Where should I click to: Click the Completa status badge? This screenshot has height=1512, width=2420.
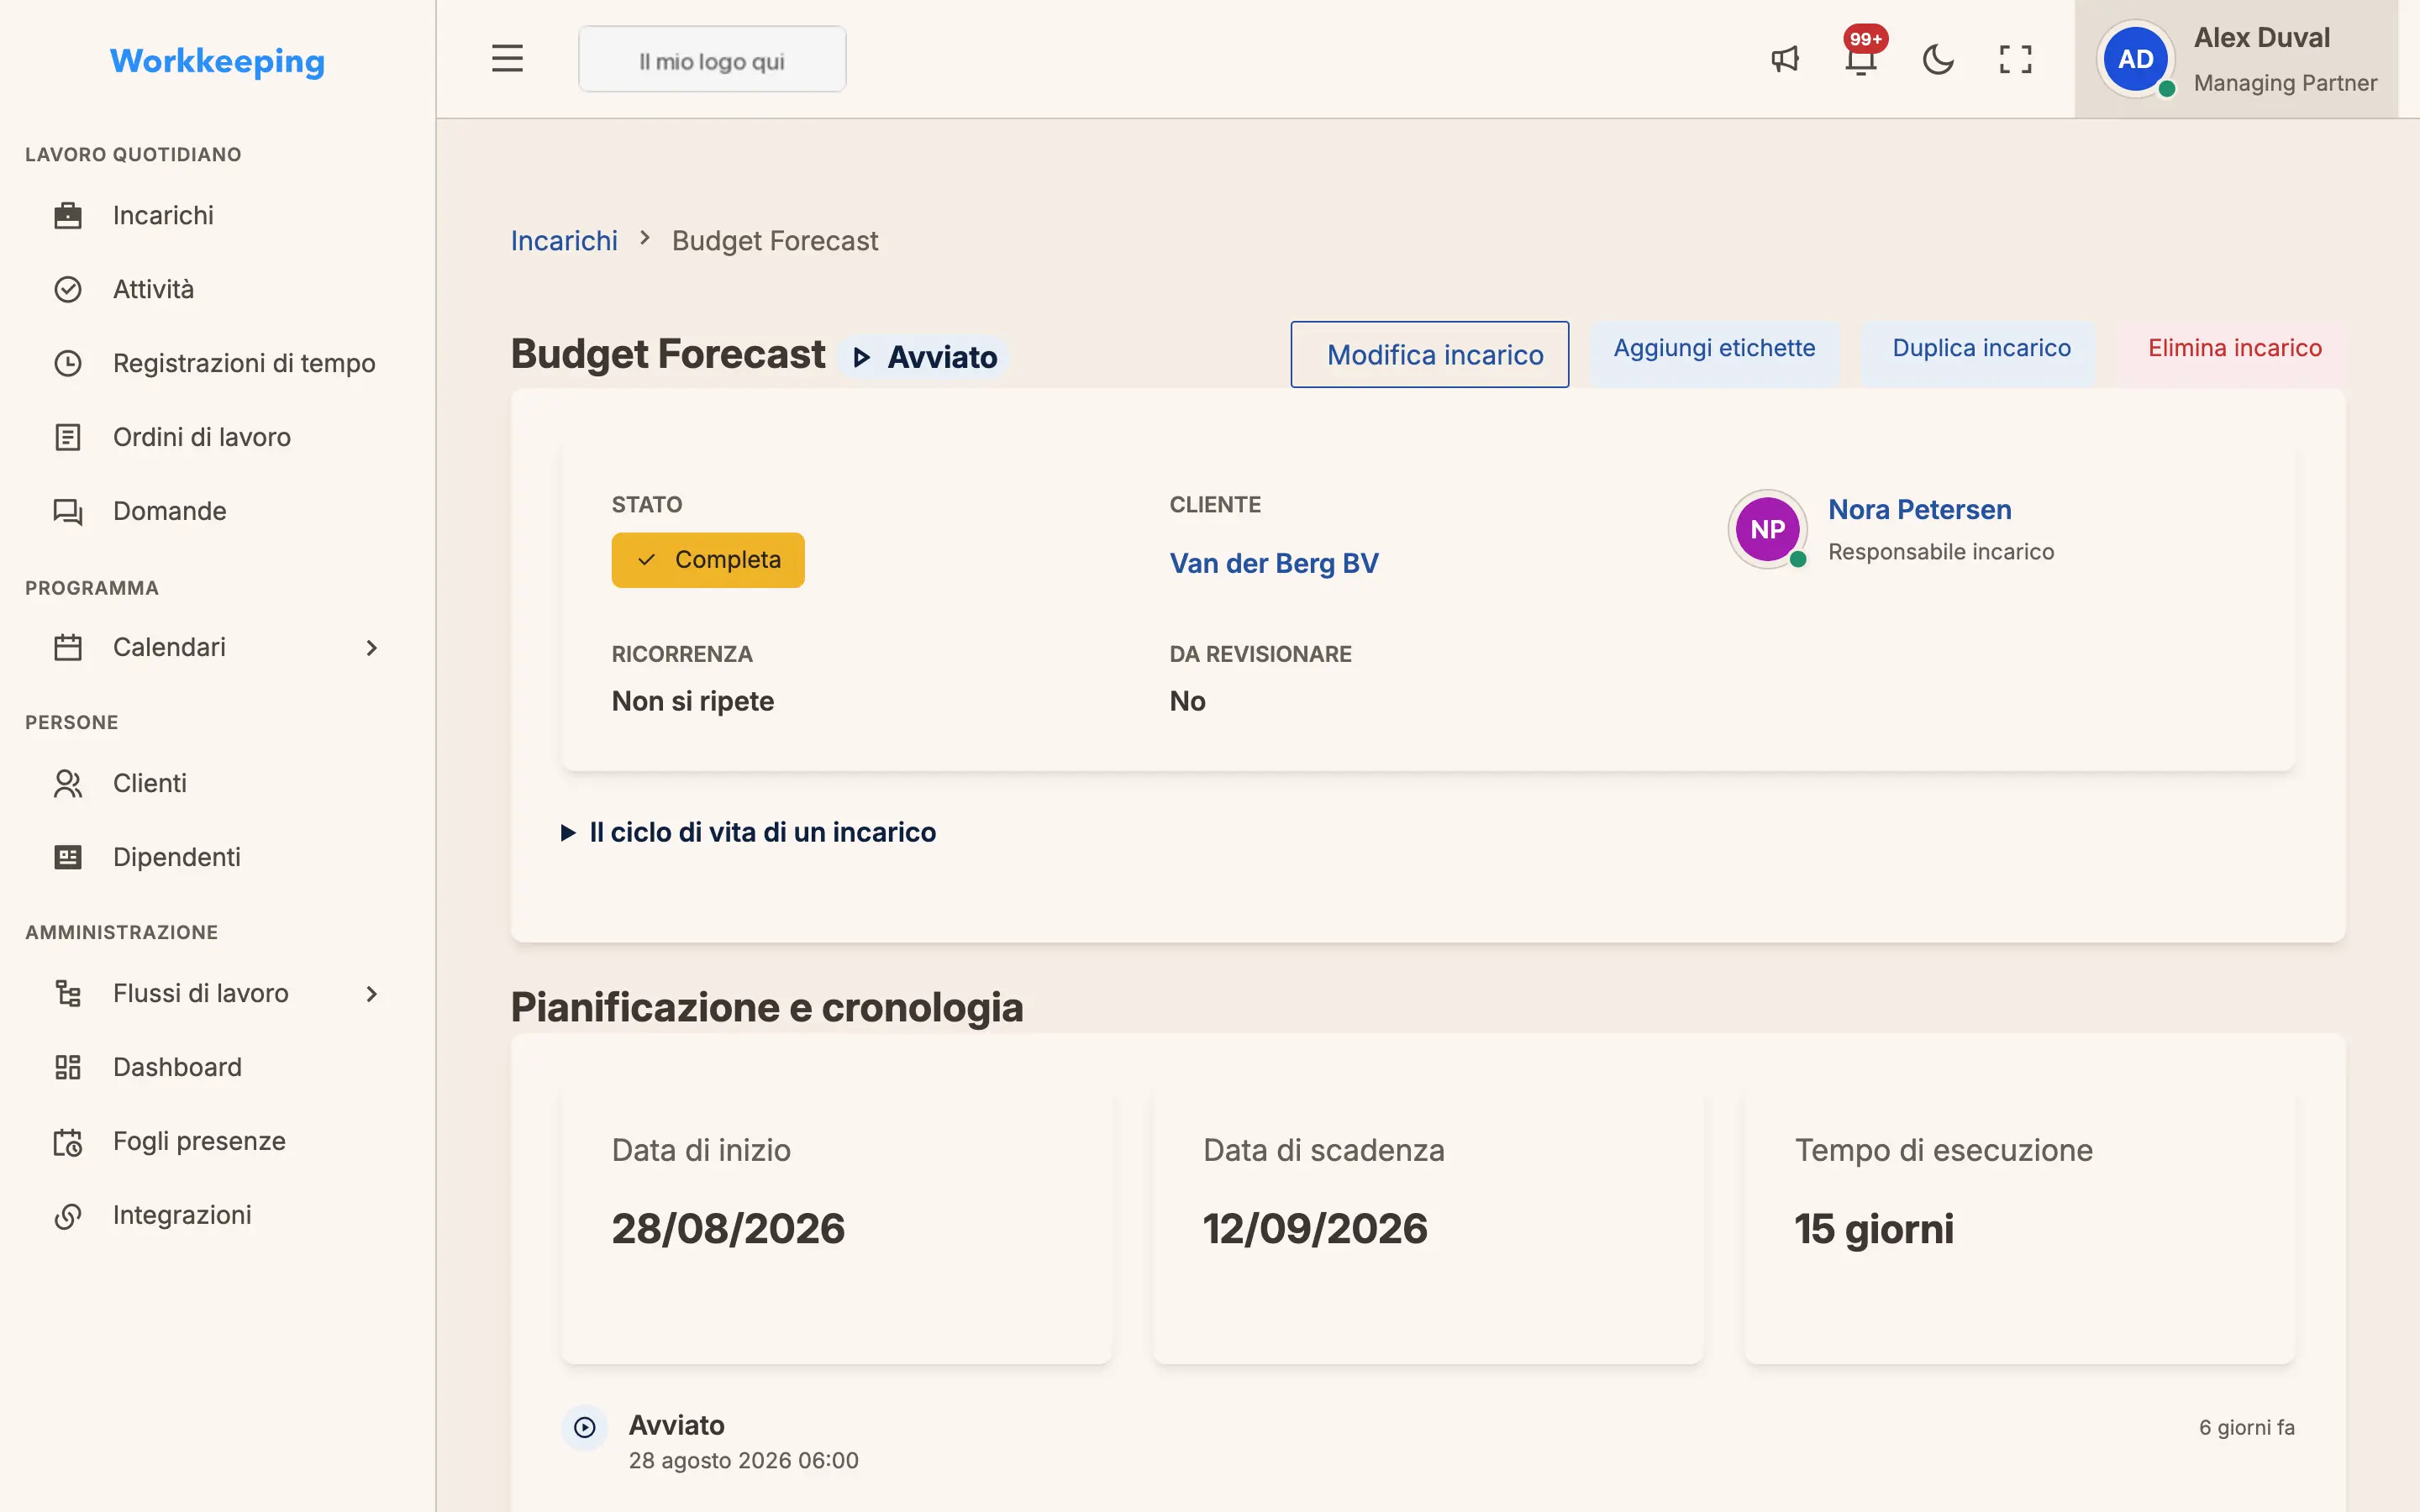click(x=708, y=560)
